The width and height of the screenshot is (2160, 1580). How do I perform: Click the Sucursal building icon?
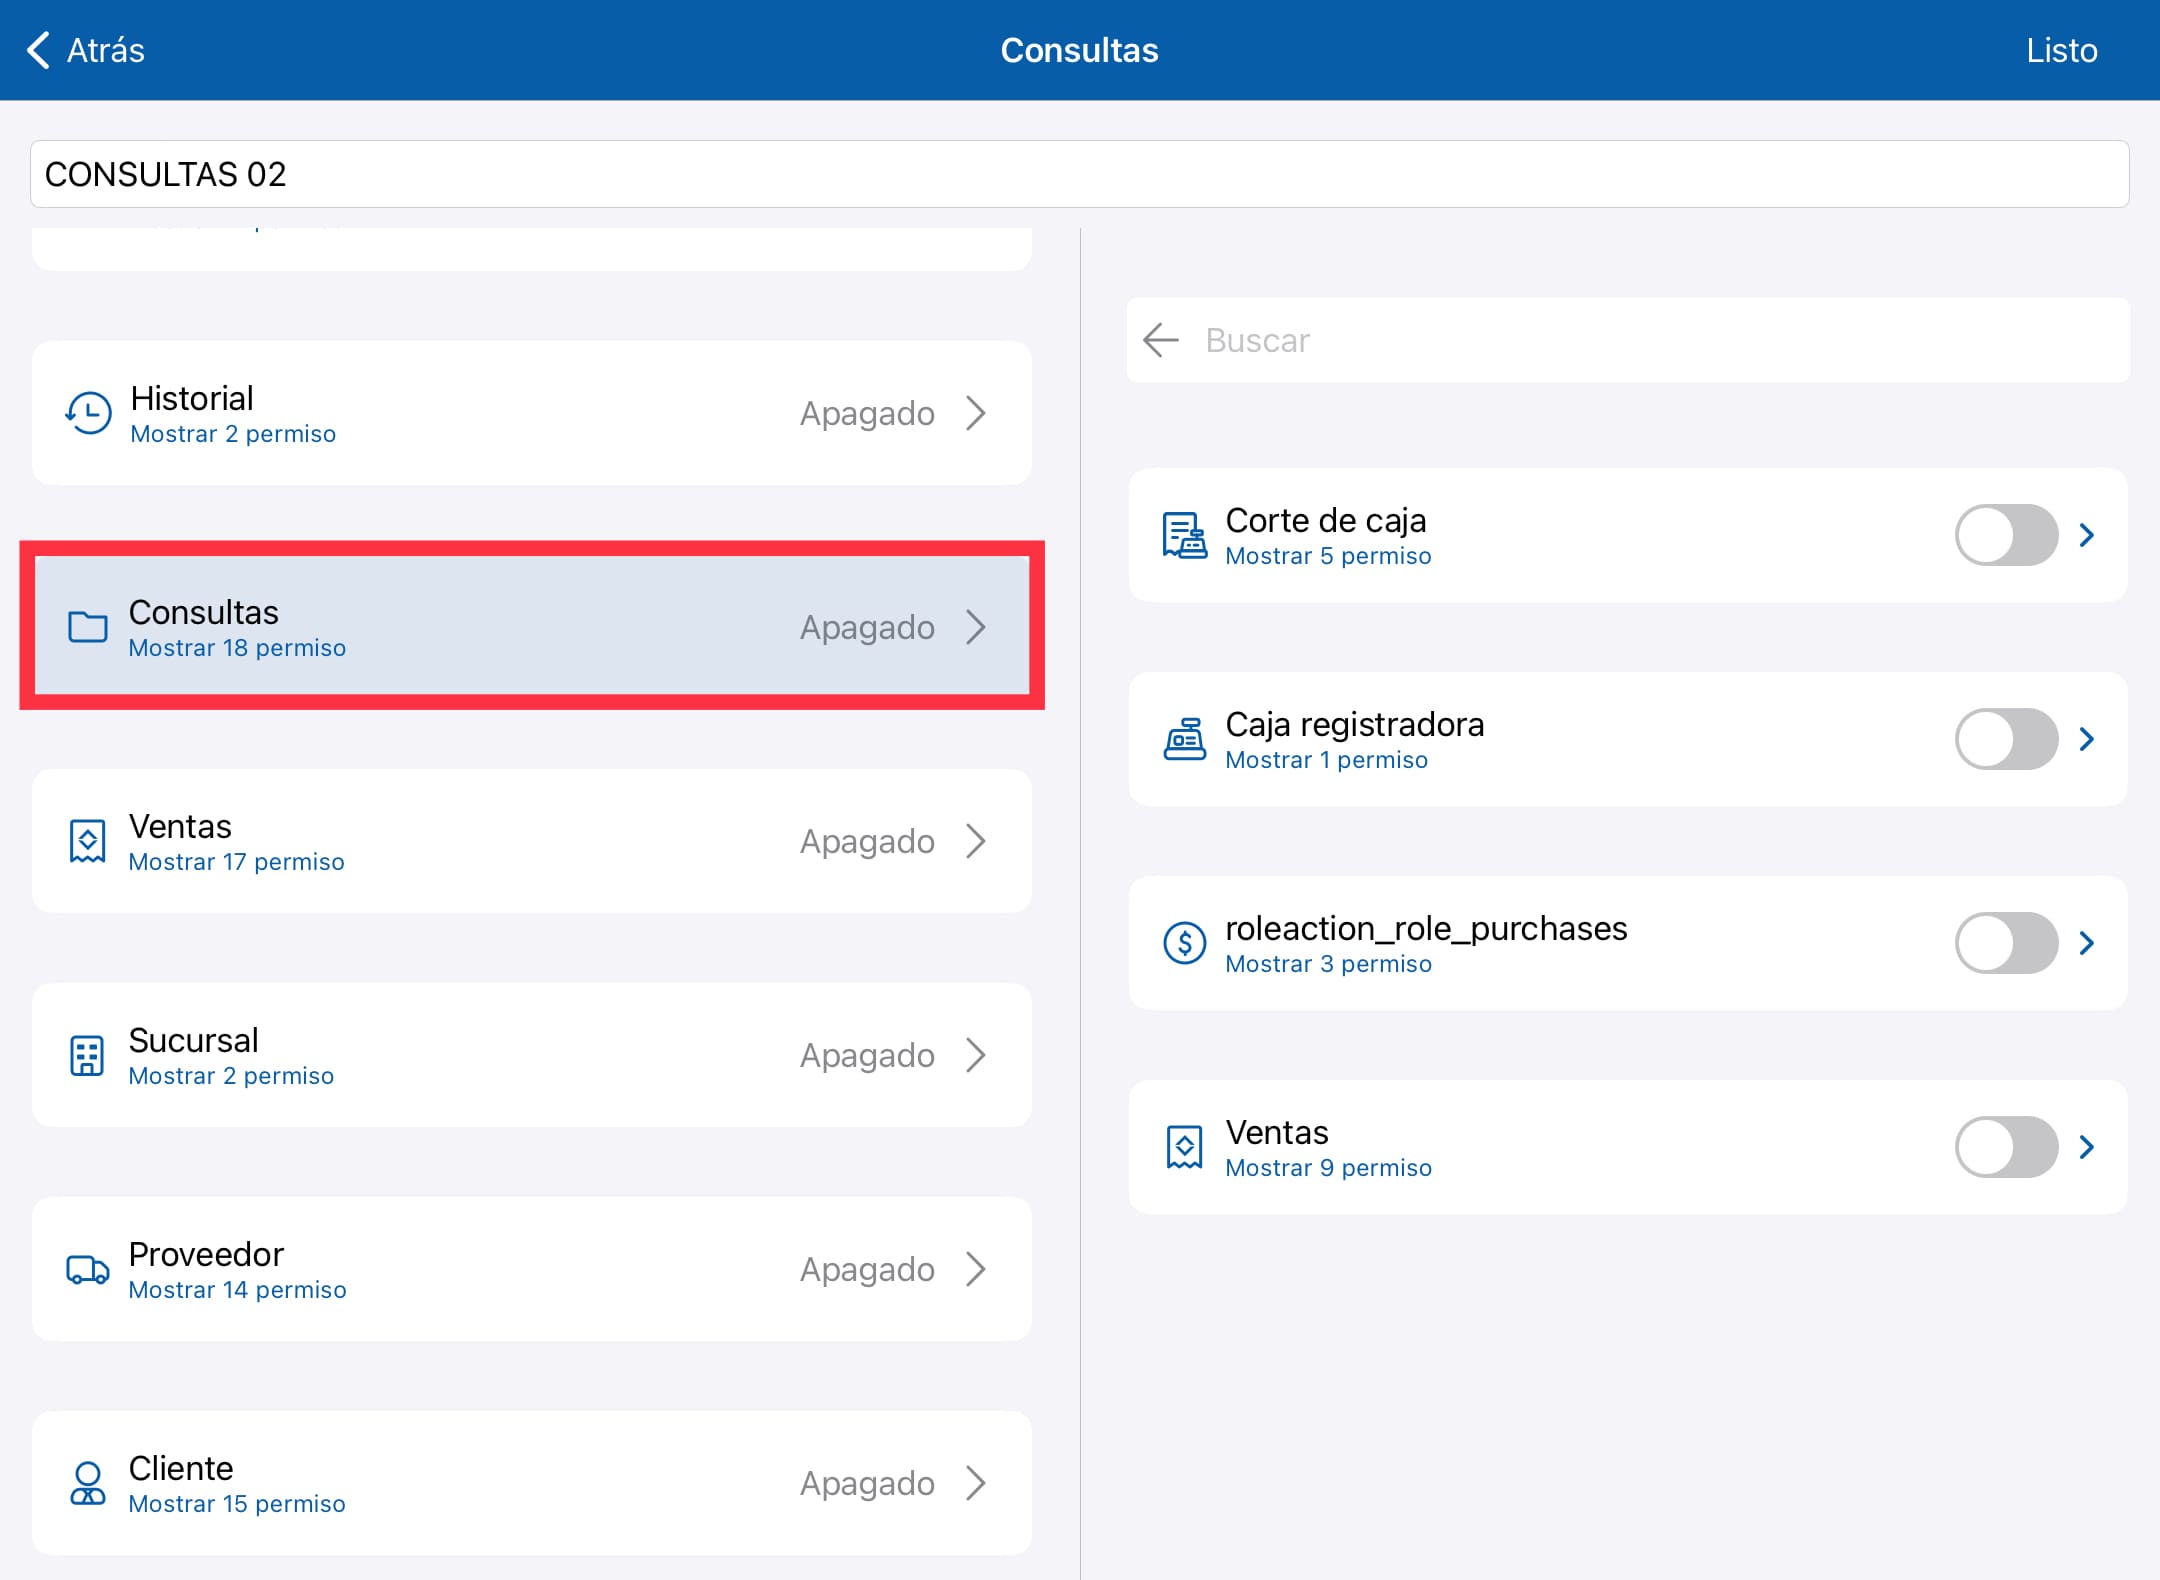pyautogui.click(x=87, y=1055)
